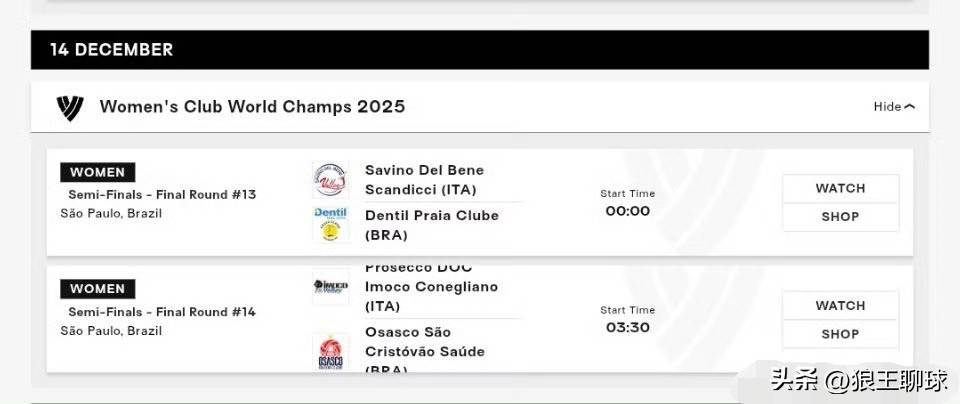Select the 14 DECEMBER date header

(112, 50)
